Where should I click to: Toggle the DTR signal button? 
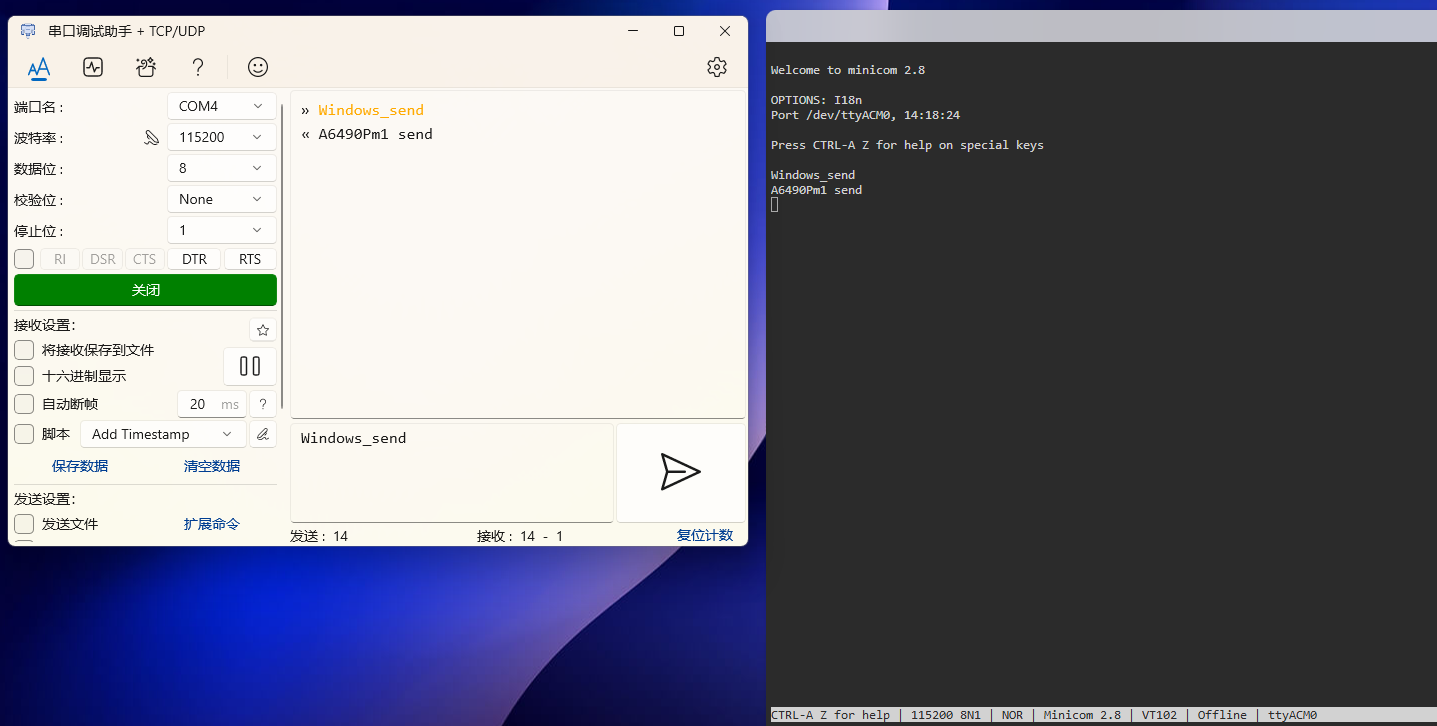coord(194,259)
